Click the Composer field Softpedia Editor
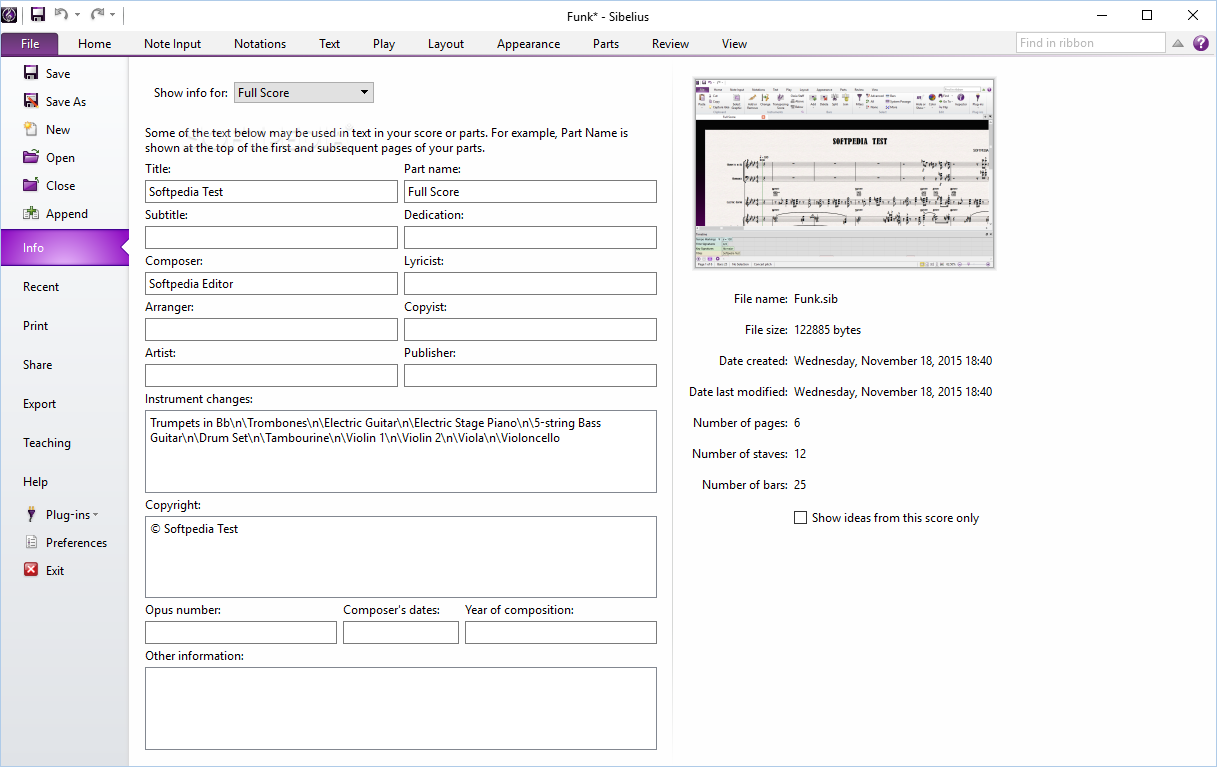Image resolution: width=1217 pixels, height=767 pixels. 271,283
